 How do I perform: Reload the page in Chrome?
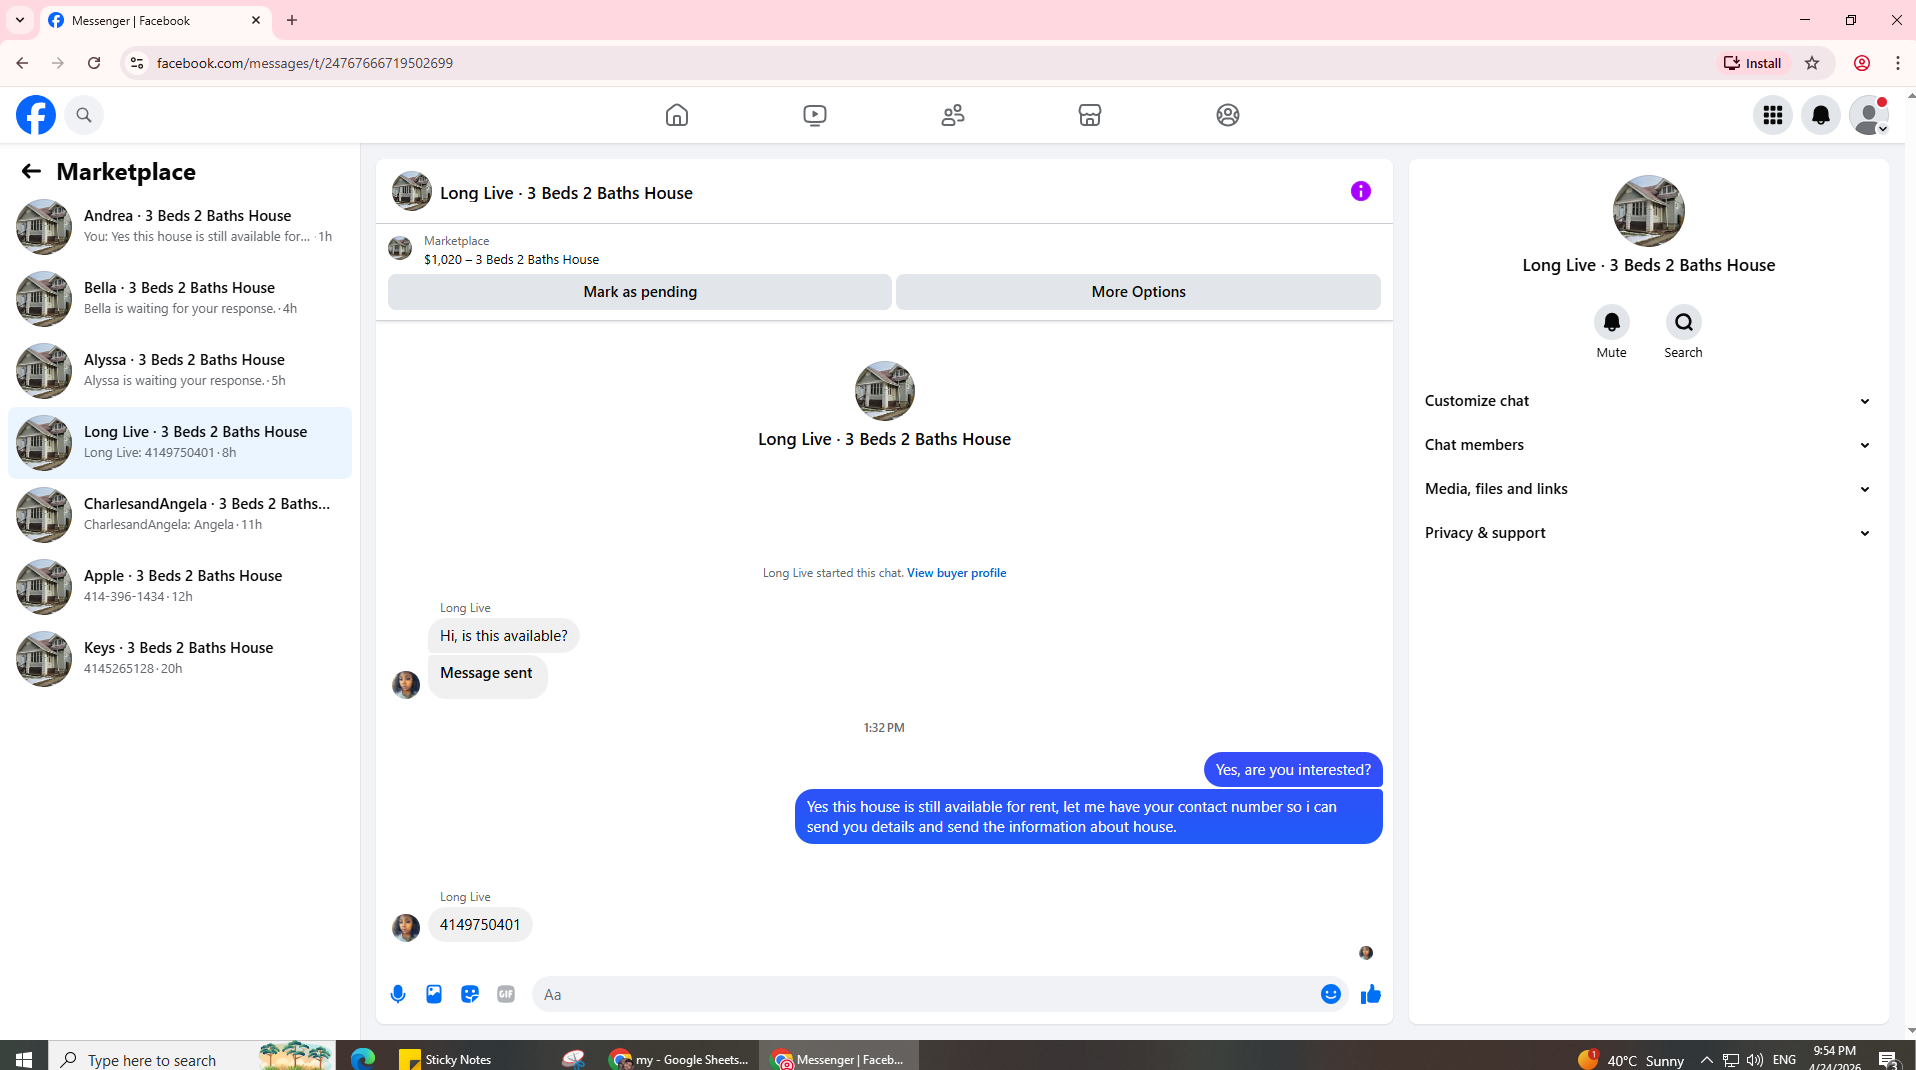coord(94,63)
